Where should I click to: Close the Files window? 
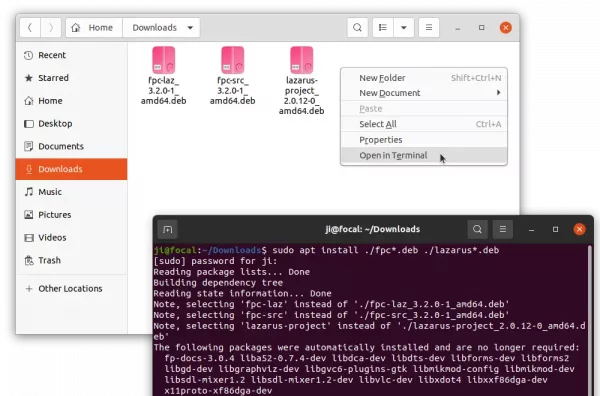506,28
